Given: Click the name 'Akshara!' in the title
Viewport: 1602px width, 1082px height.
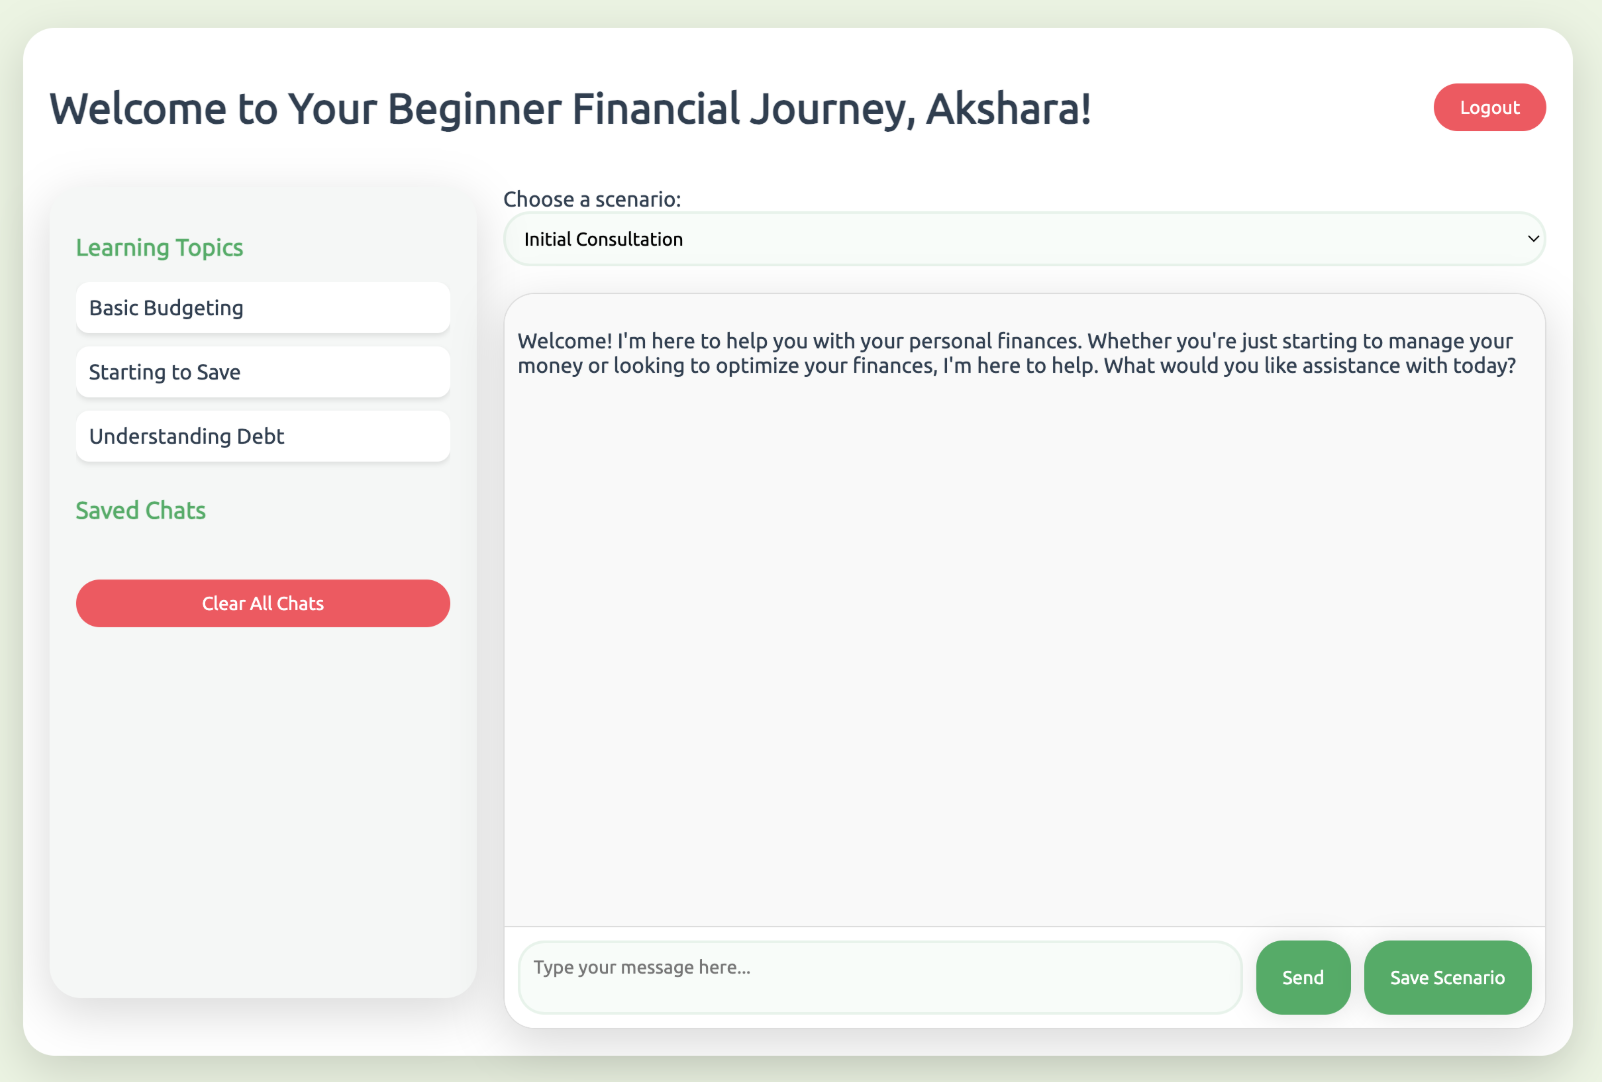Looking at the screenshot, I should [x=1008, y=109].
